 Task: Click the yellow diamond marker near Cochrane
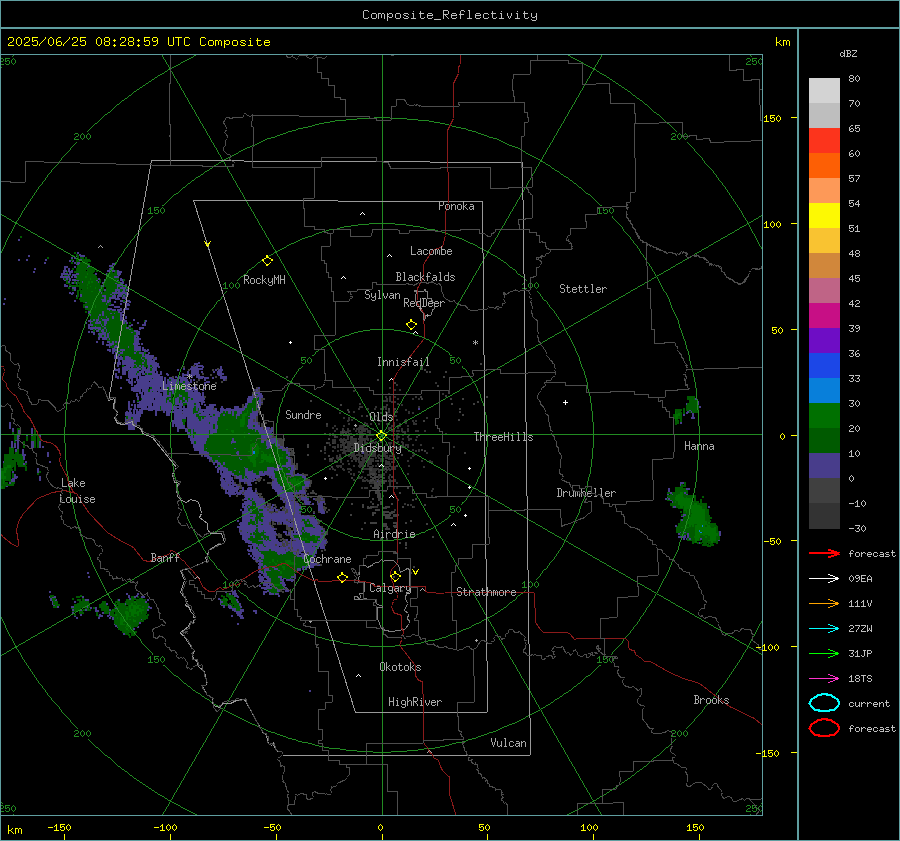click(x=343, y=577)
